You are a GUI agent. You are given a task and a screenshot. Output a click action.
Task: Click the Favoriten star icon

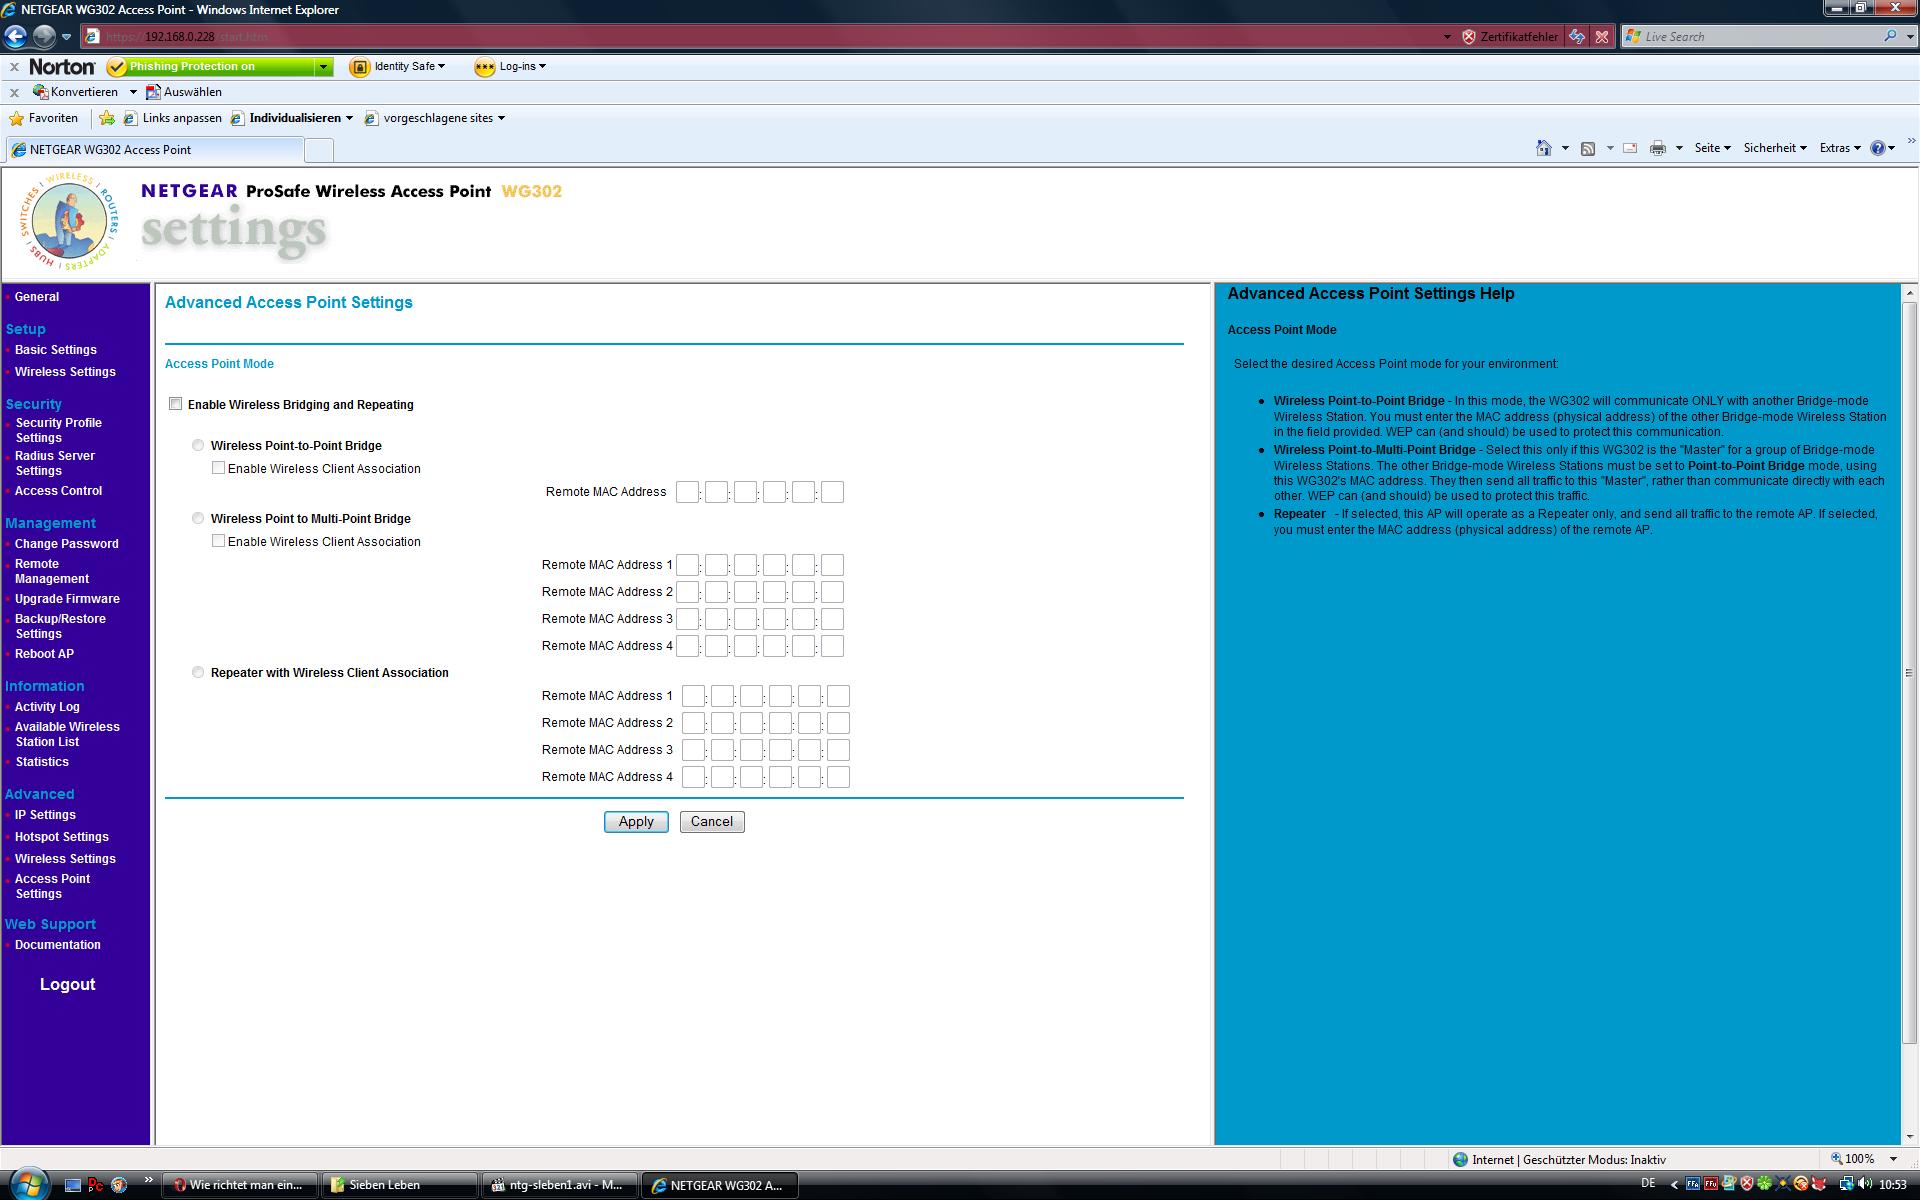point(16,118)
